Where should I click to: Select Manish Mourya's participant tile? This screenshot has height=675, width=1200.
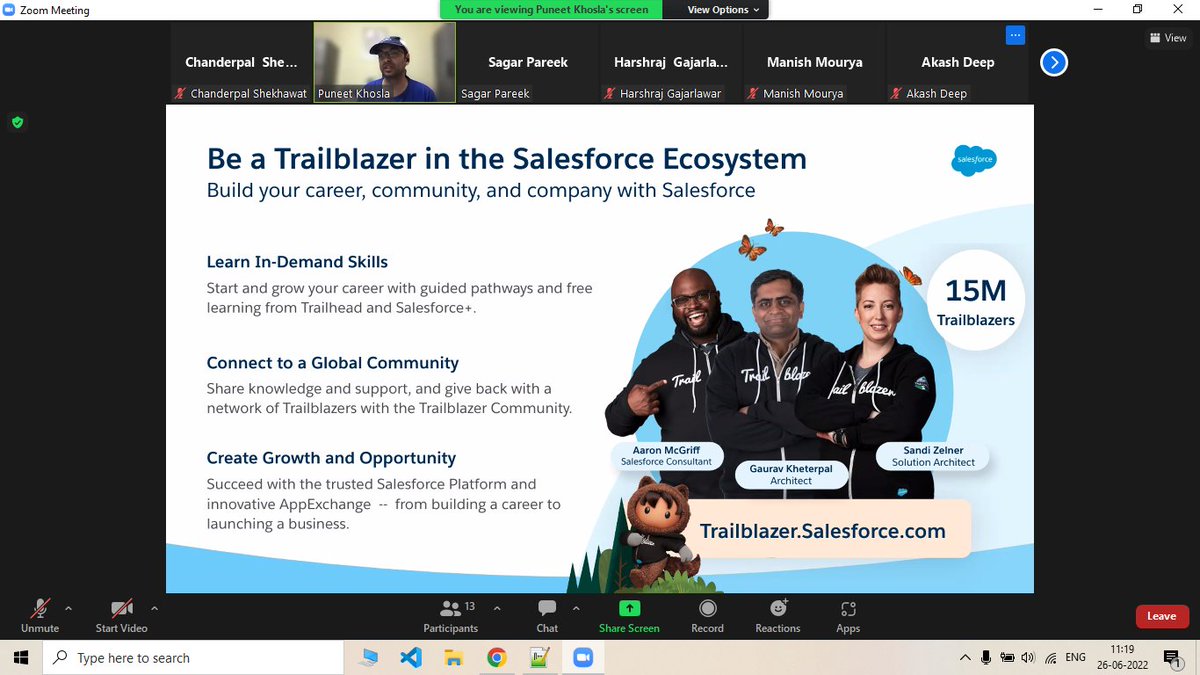click(x=815, y=62)
